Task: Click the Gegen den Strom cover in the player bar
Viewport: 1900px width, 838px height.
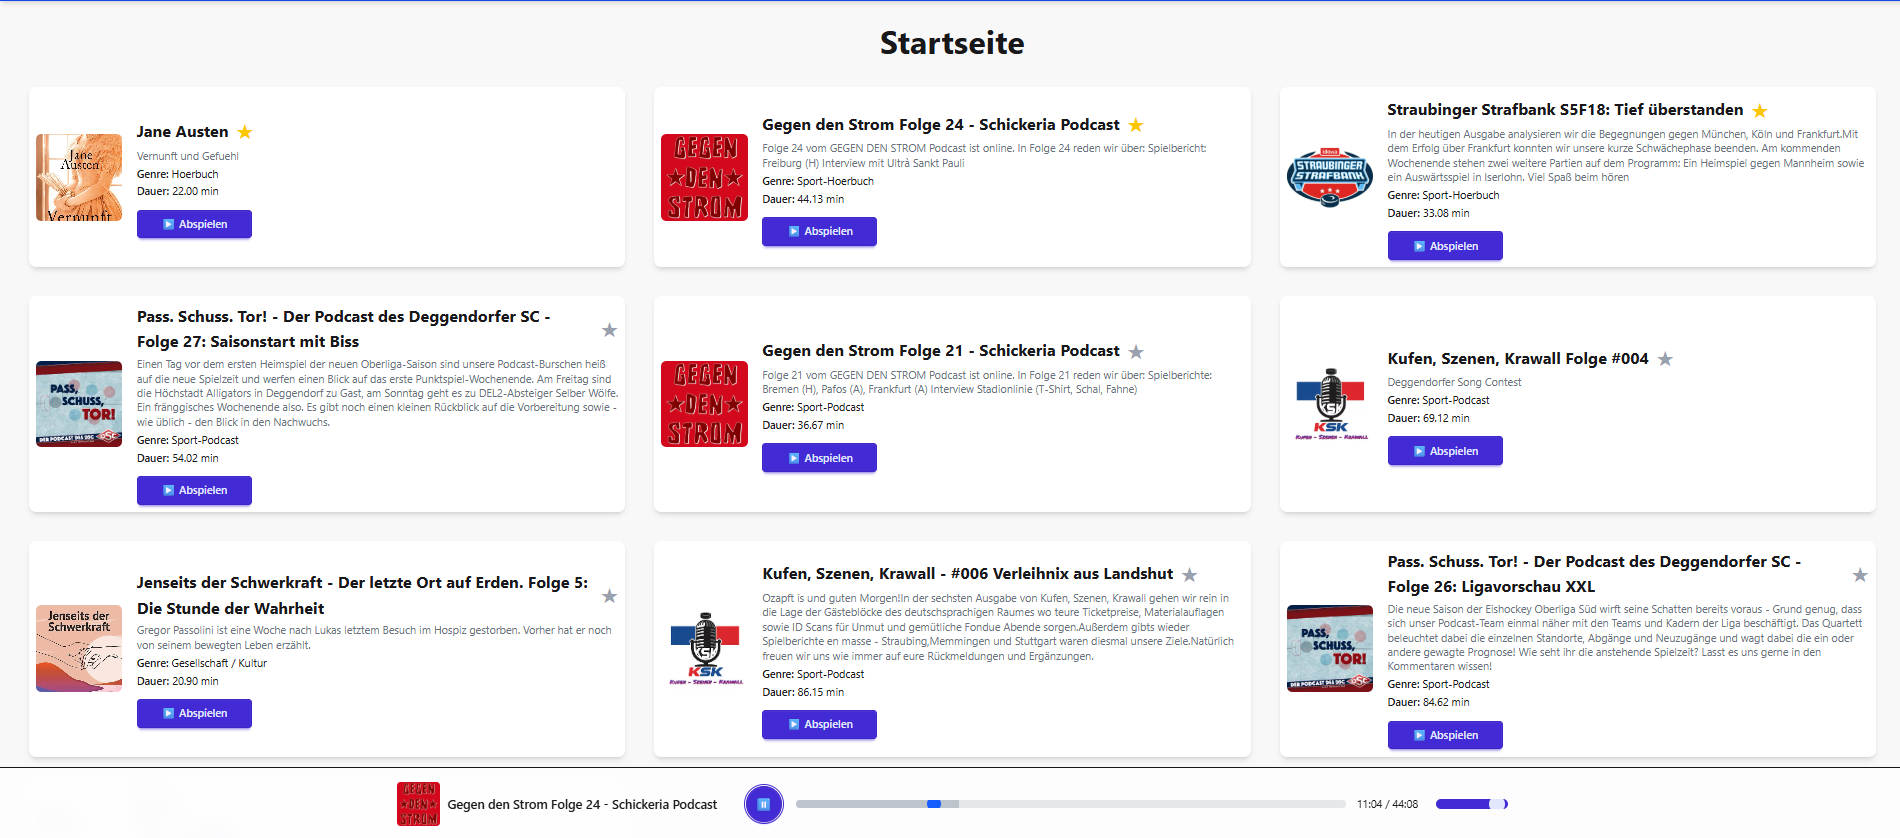Action: point(418,804)
